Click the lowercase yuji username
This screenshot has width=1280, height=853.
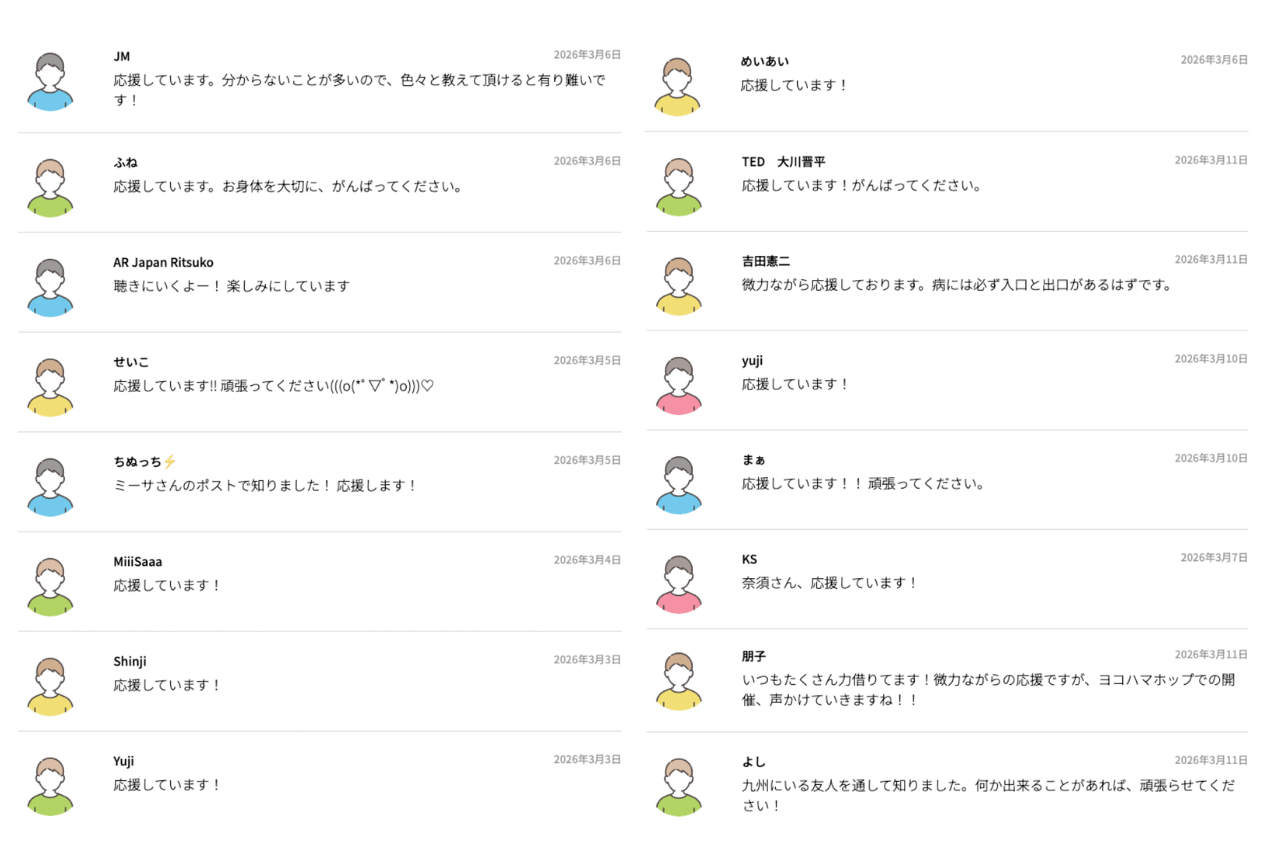752,360
